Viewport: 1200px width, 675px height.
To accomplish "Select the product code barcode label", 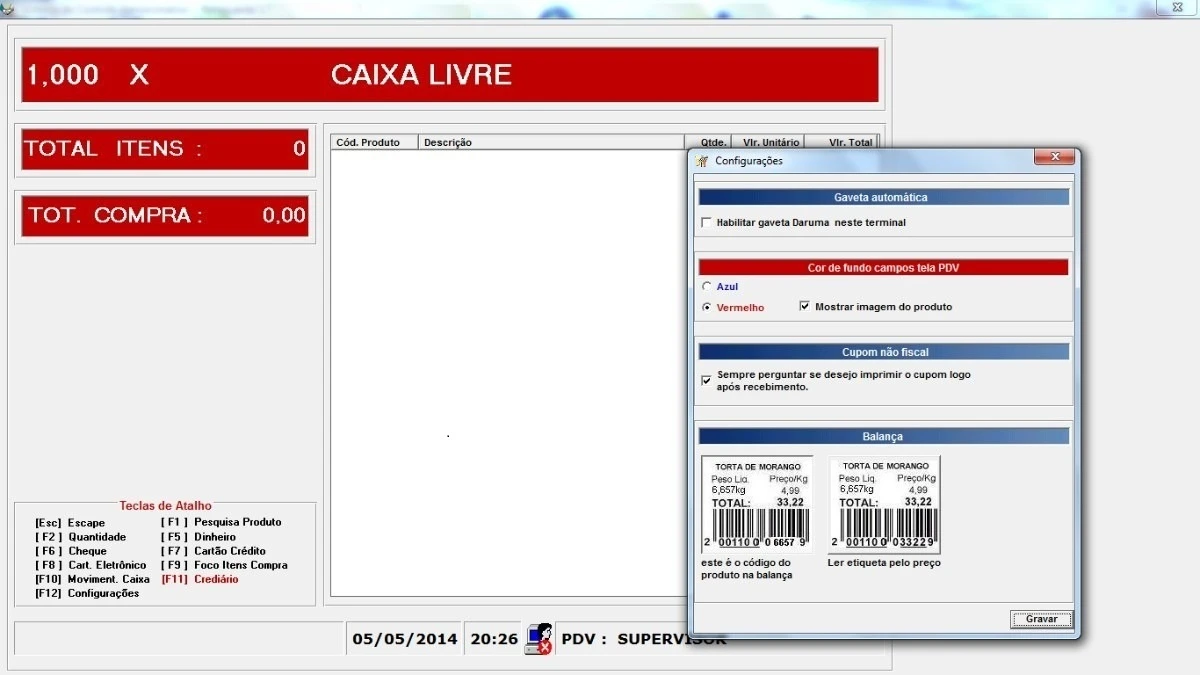I will click(x=756, y=505).
